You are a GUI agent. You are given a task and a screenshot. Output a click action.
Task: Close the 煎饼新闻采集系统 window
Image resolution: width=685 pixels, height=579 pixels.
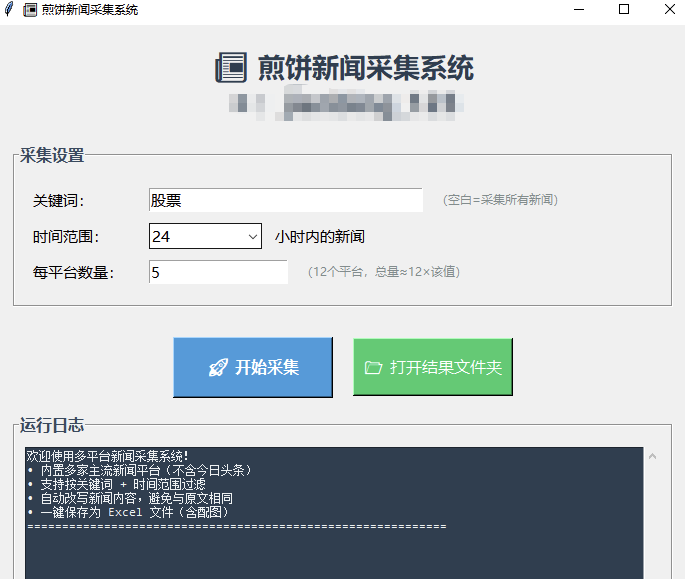(x=669, y=10)
